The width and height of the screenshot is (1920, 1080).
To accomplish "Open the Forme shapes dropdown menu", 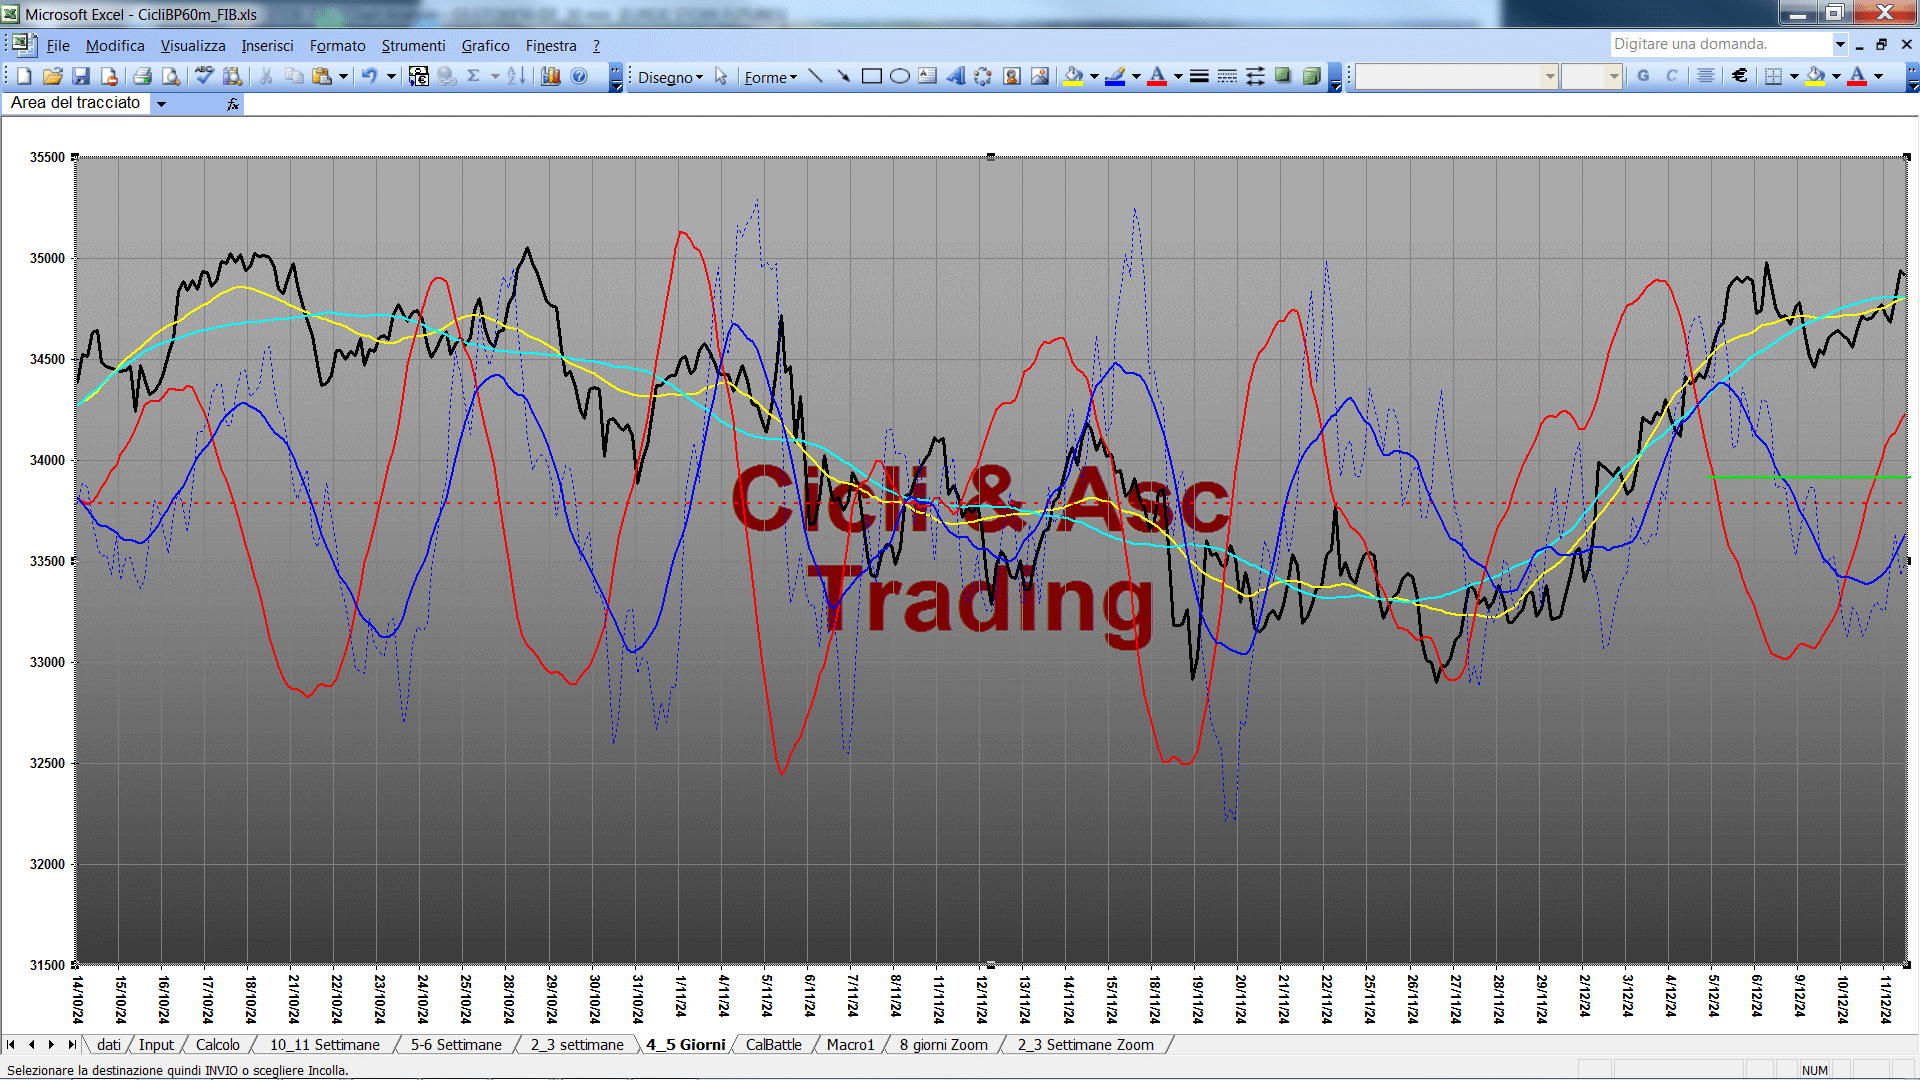I will [770, 77].
